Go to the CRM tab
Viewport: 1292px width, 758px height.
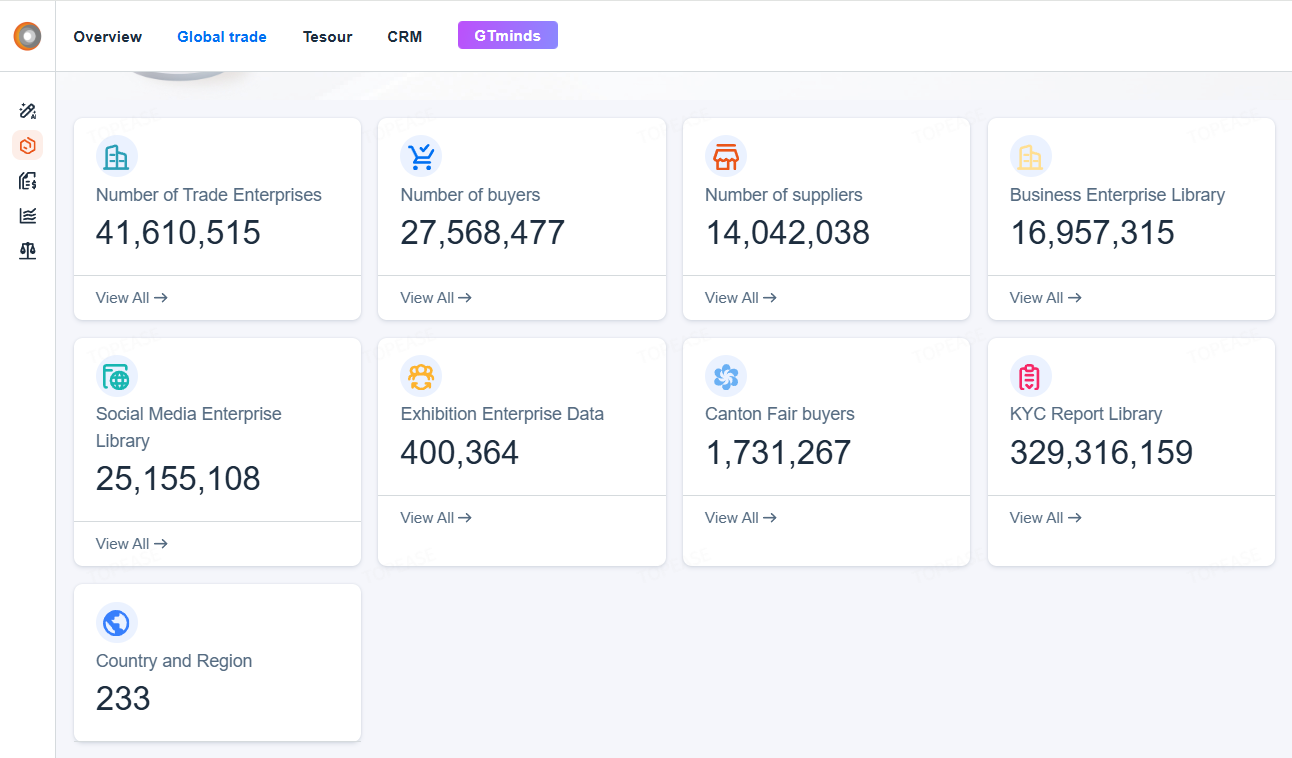(405, 37)
